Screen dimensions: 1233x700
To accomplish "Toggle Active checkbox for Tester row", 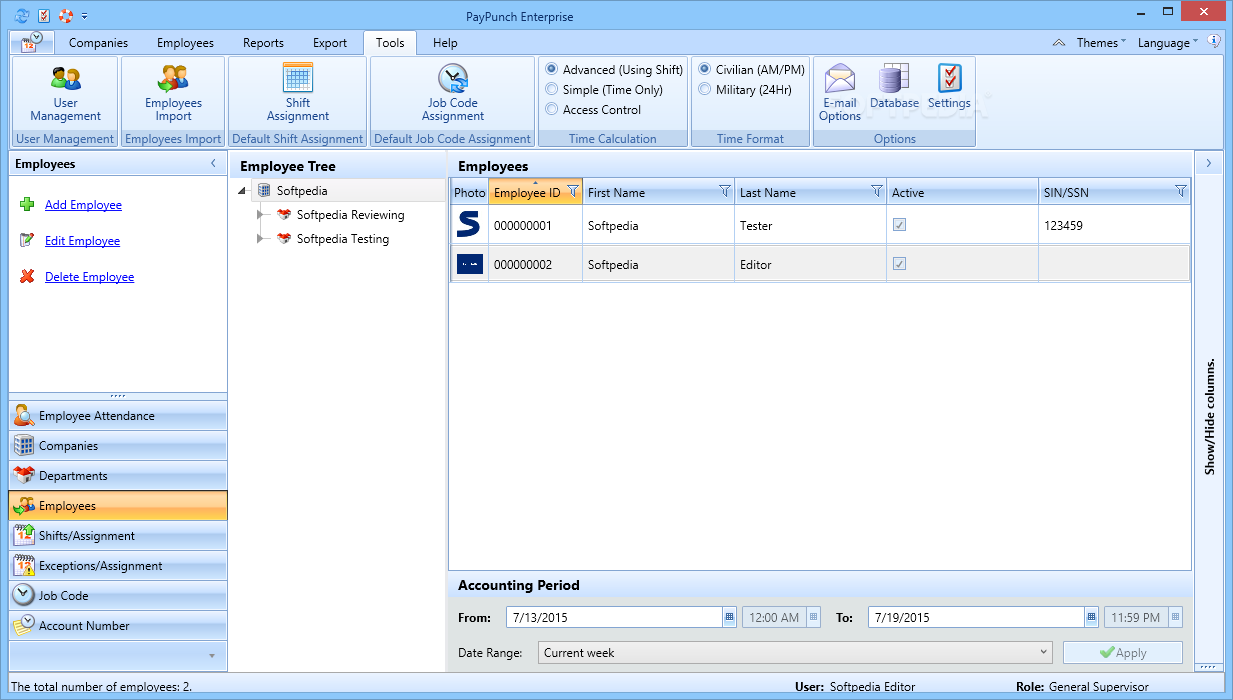I will click(x=899, y=226).
